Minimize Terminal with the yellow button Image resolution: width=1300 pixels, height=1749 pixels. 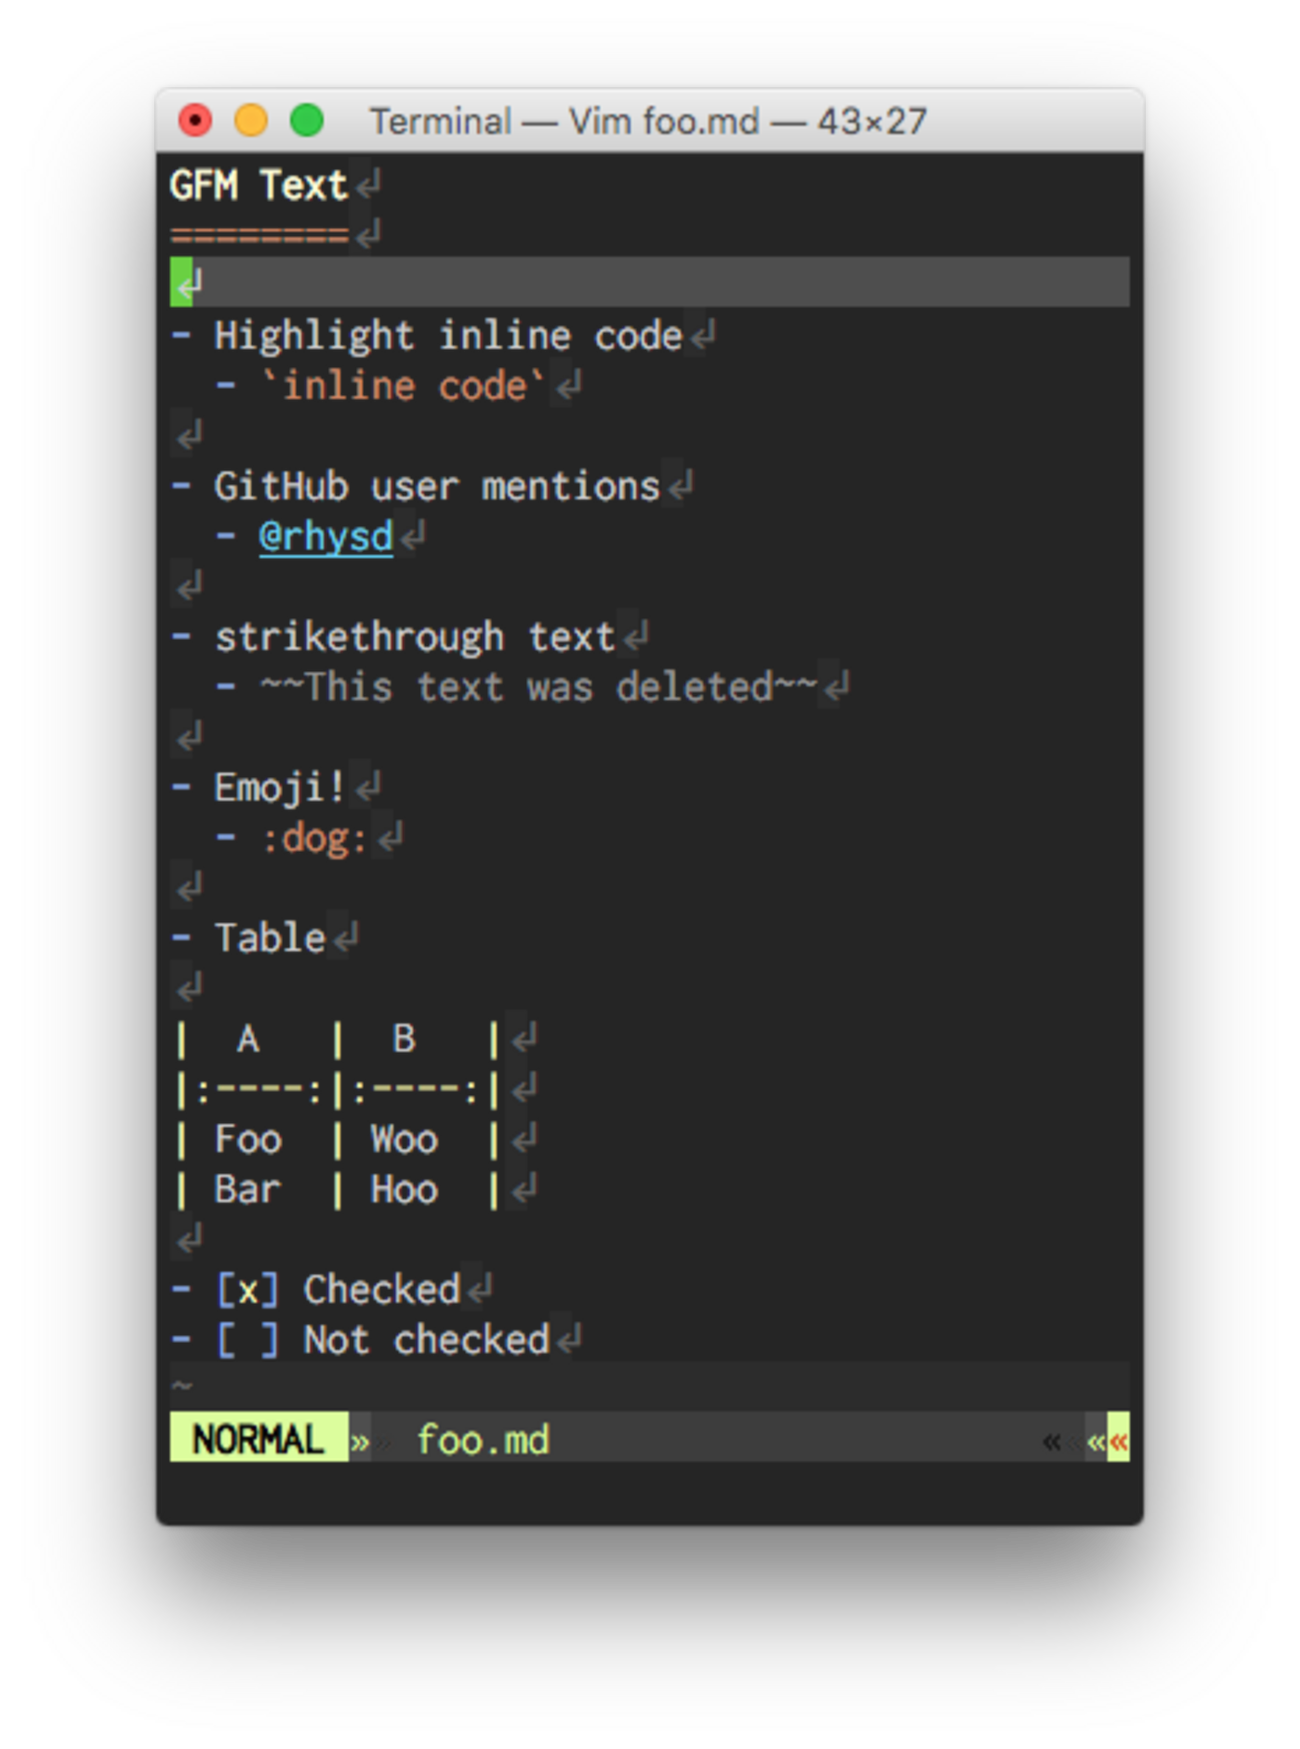(x=251, y=121)
